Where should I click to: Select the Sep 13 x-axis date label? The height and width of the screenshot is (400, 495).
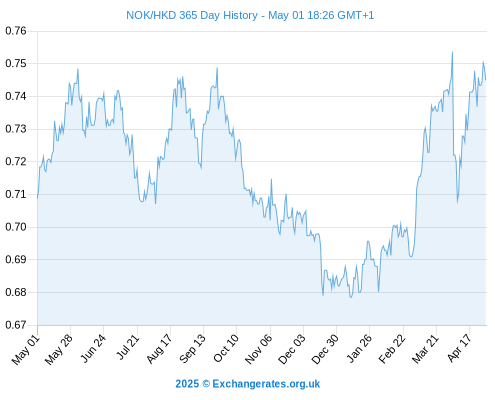(x=192, y=349)
